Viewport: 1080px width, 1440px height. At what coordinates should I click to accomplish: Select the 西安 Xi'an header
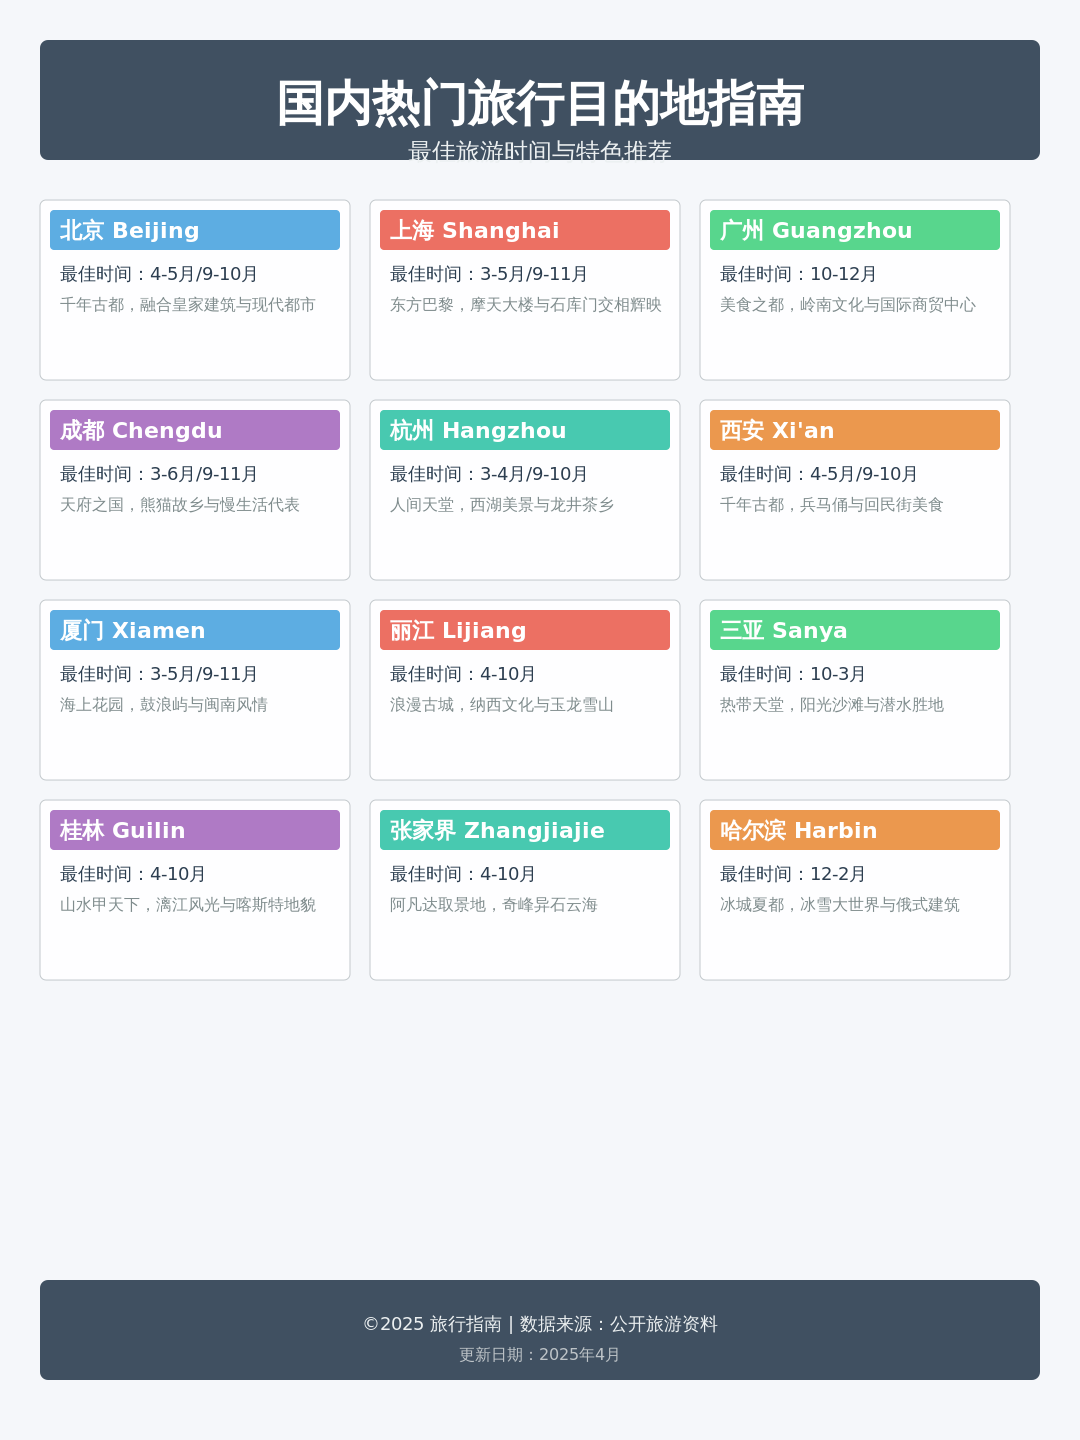point(855,430)
